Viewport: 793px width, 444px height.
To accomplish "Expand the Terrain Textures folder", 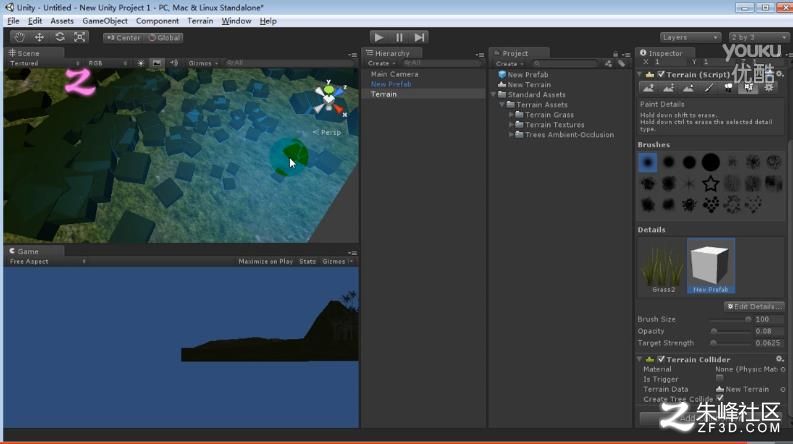I will (511, 125).
